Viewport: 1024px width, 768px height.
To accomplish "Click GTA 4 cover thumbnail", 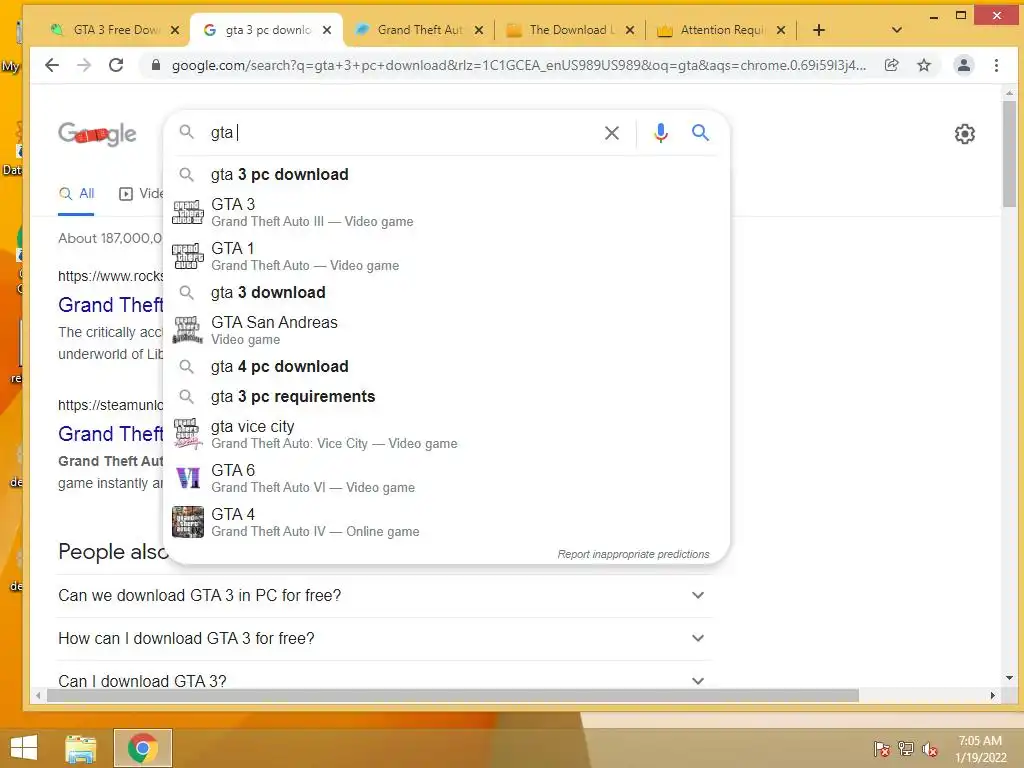I will [187, 522].
